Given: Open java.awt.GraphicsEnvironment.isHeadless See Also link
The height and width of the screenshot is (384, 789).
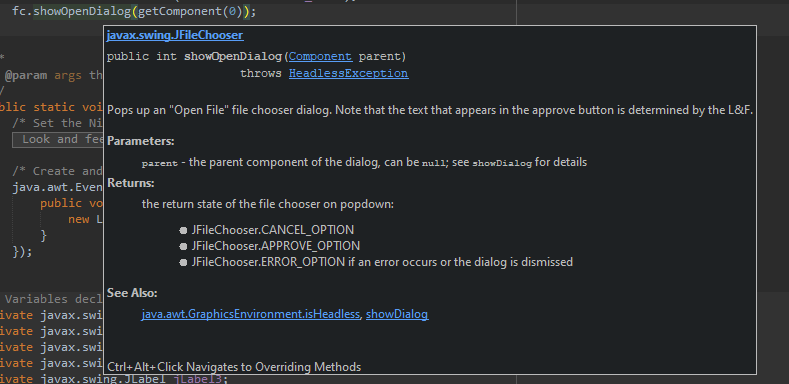Looking at the screenshot, I should [x=251, y=314].
